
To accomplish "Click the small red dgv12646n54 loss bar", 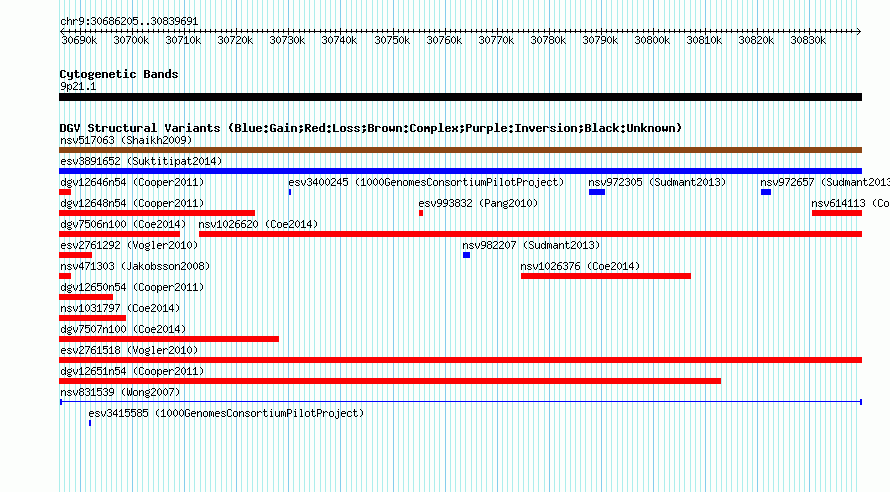I will click(65, 192).
